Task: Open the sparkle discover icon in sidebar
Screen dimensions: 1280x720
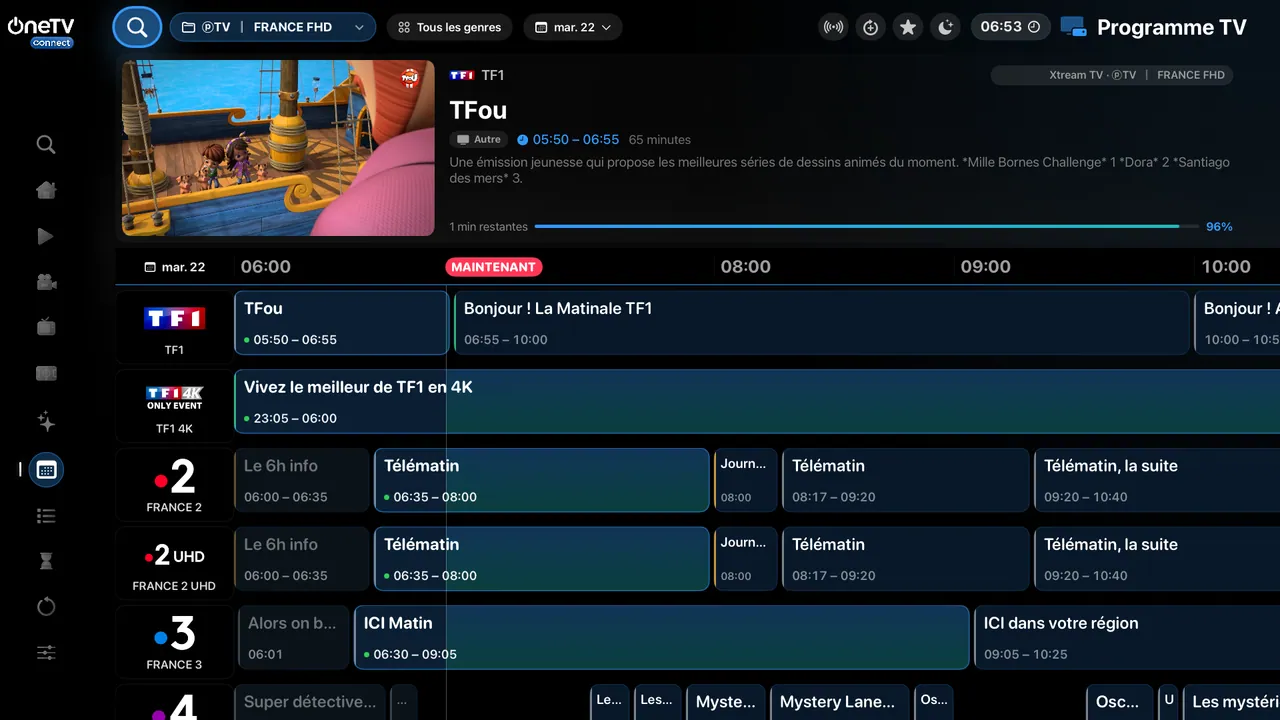Action: [46, 421]
